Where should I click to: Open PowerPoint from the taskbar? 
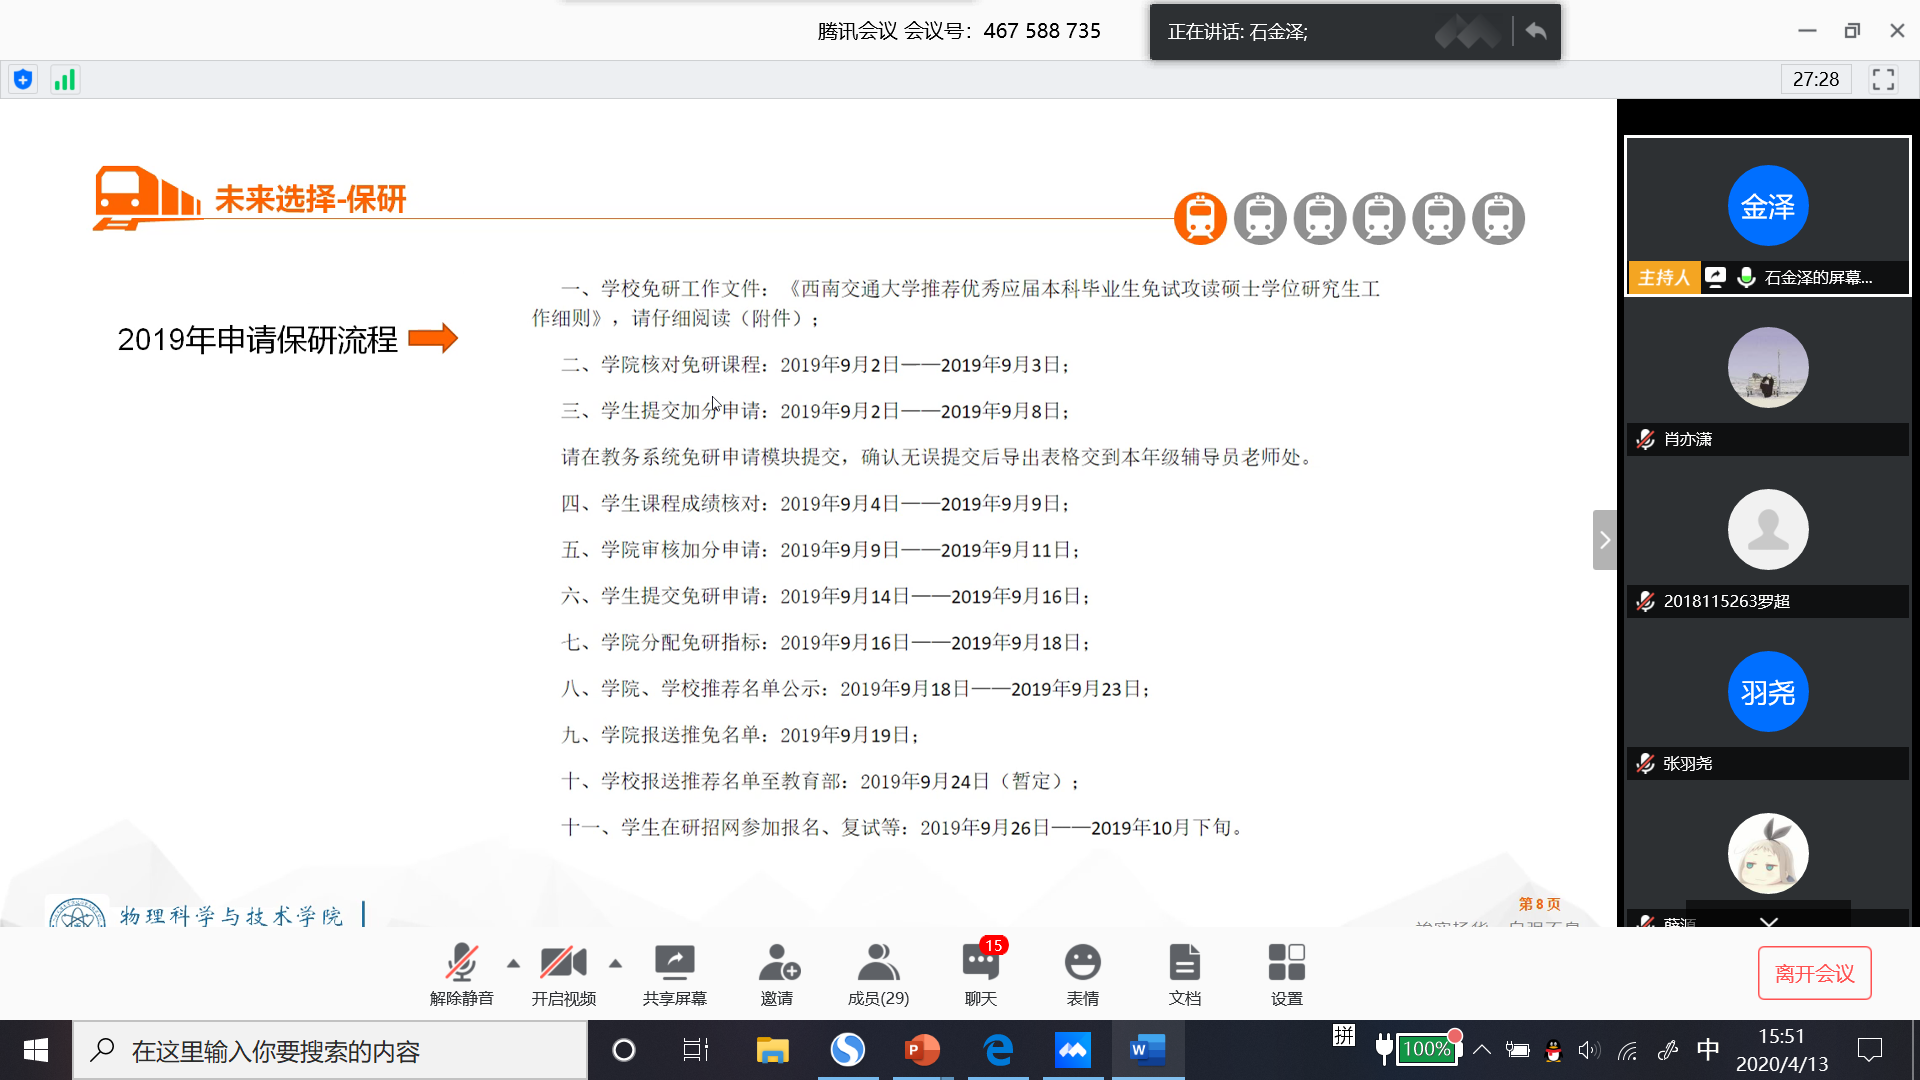tap(922, 1050)
